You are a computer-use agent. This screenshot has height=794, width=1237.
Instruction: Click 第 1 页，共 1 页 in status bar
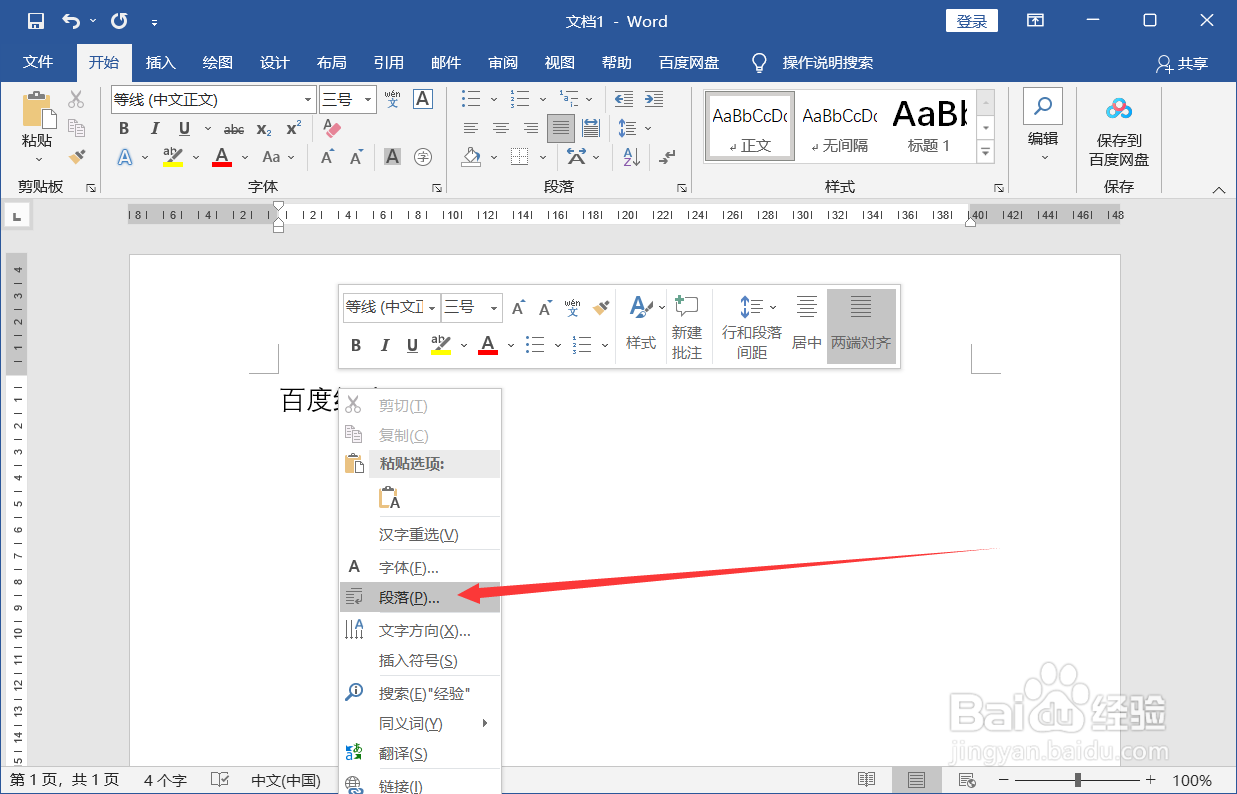65,780
